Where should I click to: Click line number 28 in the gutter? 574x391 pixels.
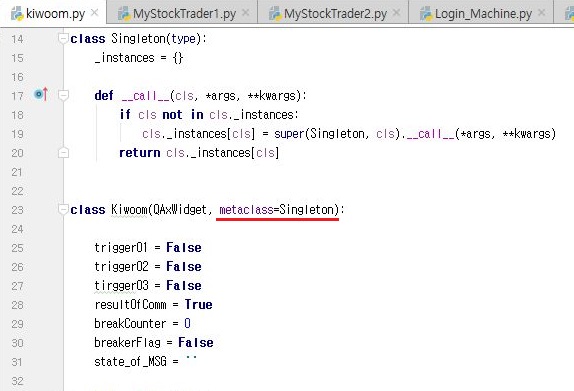(17, 305)
